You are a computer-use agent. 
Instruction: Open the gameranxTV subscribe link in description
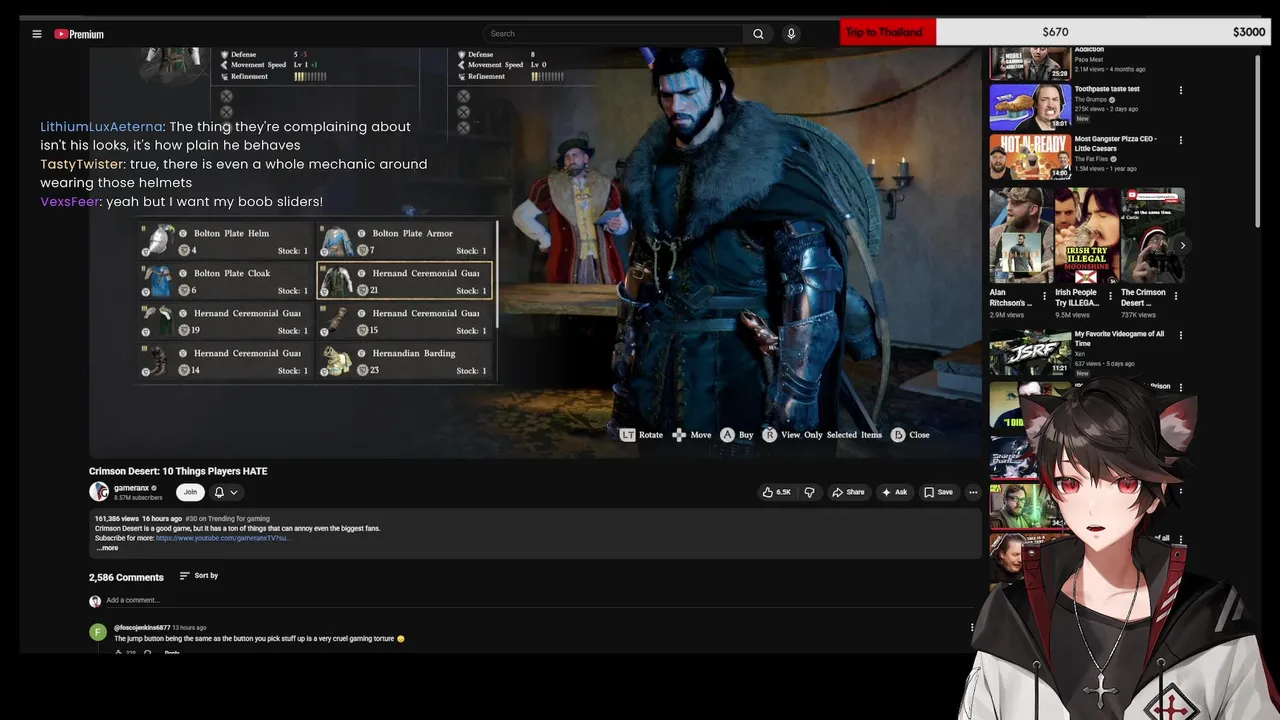(x=223, y=538)
